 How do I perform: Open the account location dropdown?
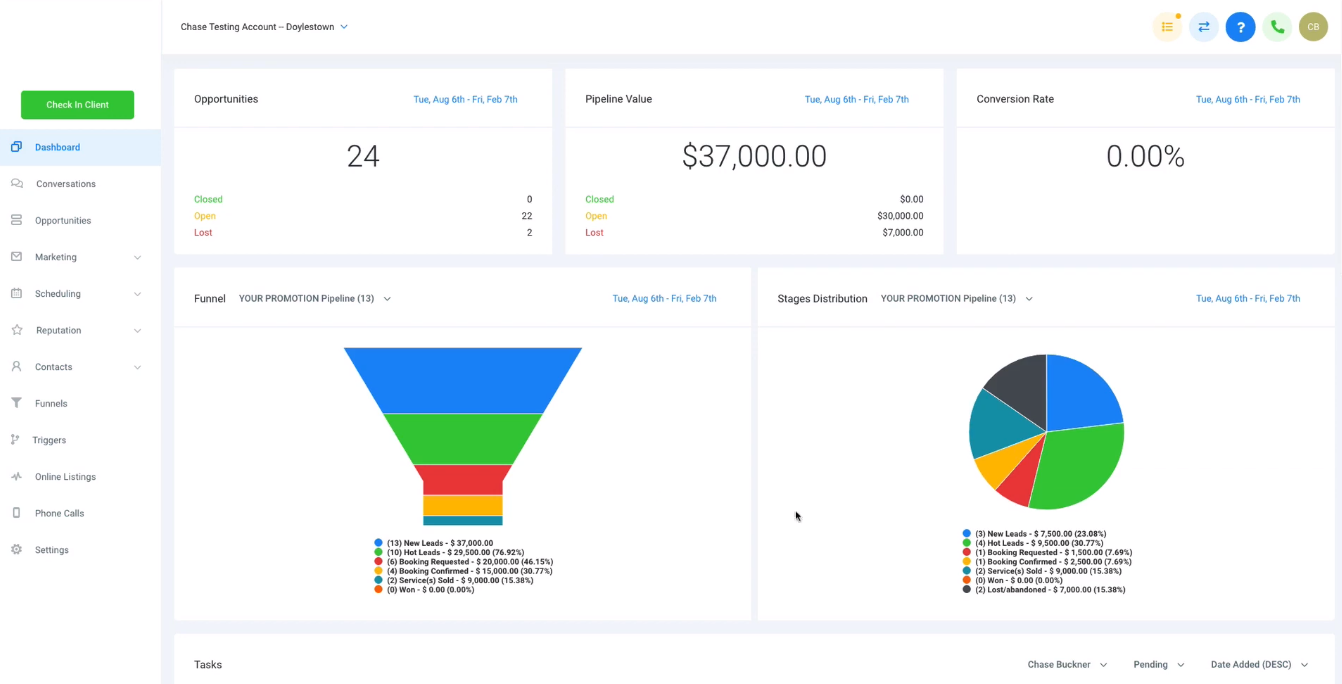click(x=264, y=27)
